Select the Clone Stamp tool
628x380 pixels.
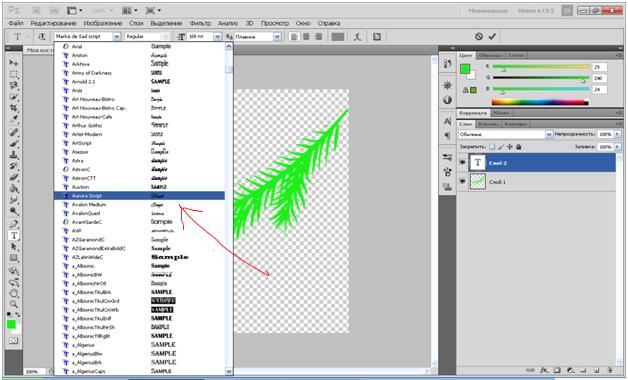pos(14,155)
